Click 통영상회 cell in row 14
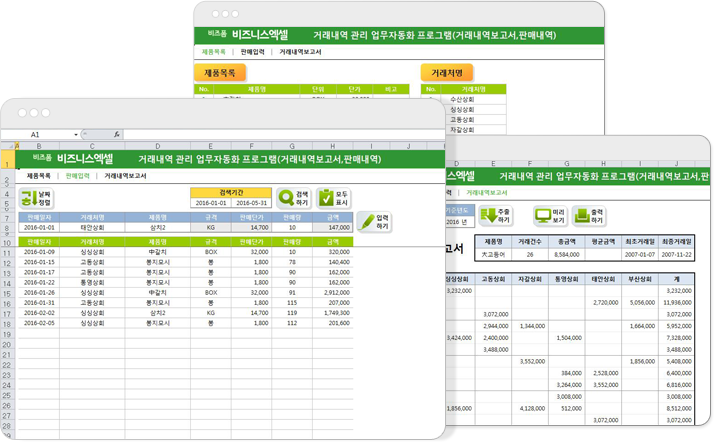This screenshot has height=442, width=714. [92, 283]
